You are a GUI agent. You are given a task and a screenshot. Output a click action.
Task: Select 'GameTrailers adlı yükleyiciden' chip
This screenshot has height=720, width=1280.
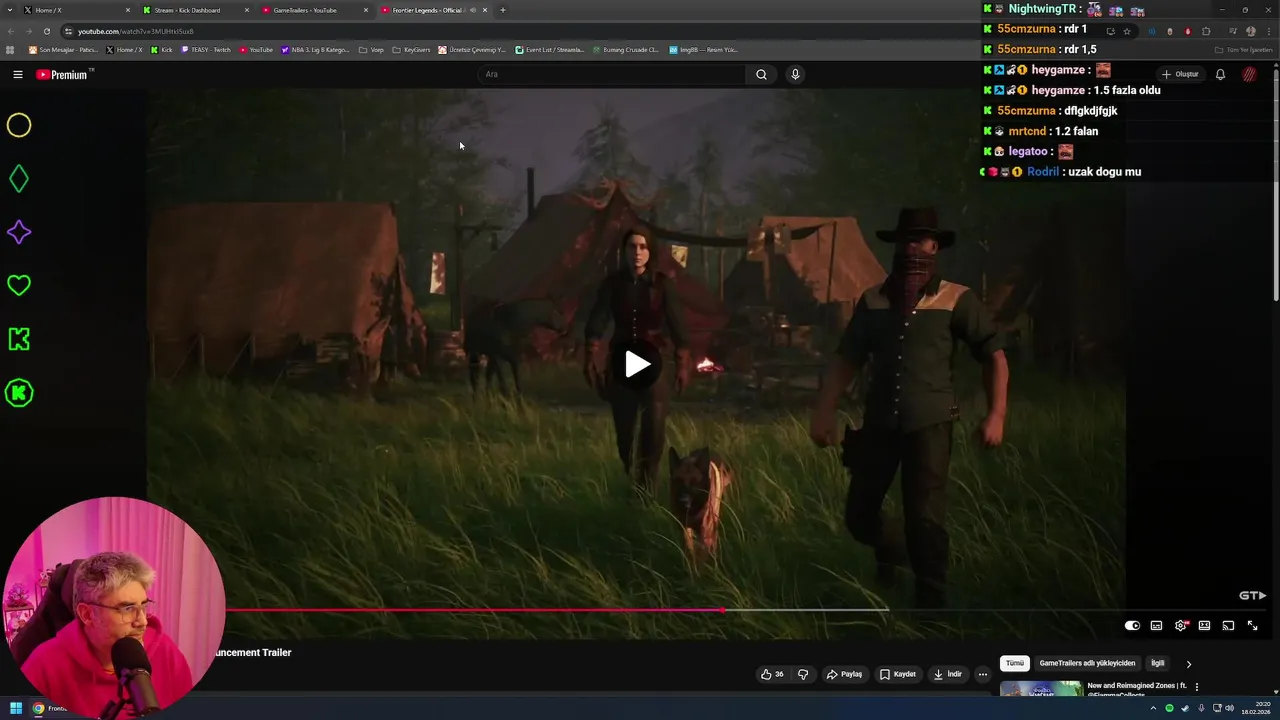point(1087,663)
